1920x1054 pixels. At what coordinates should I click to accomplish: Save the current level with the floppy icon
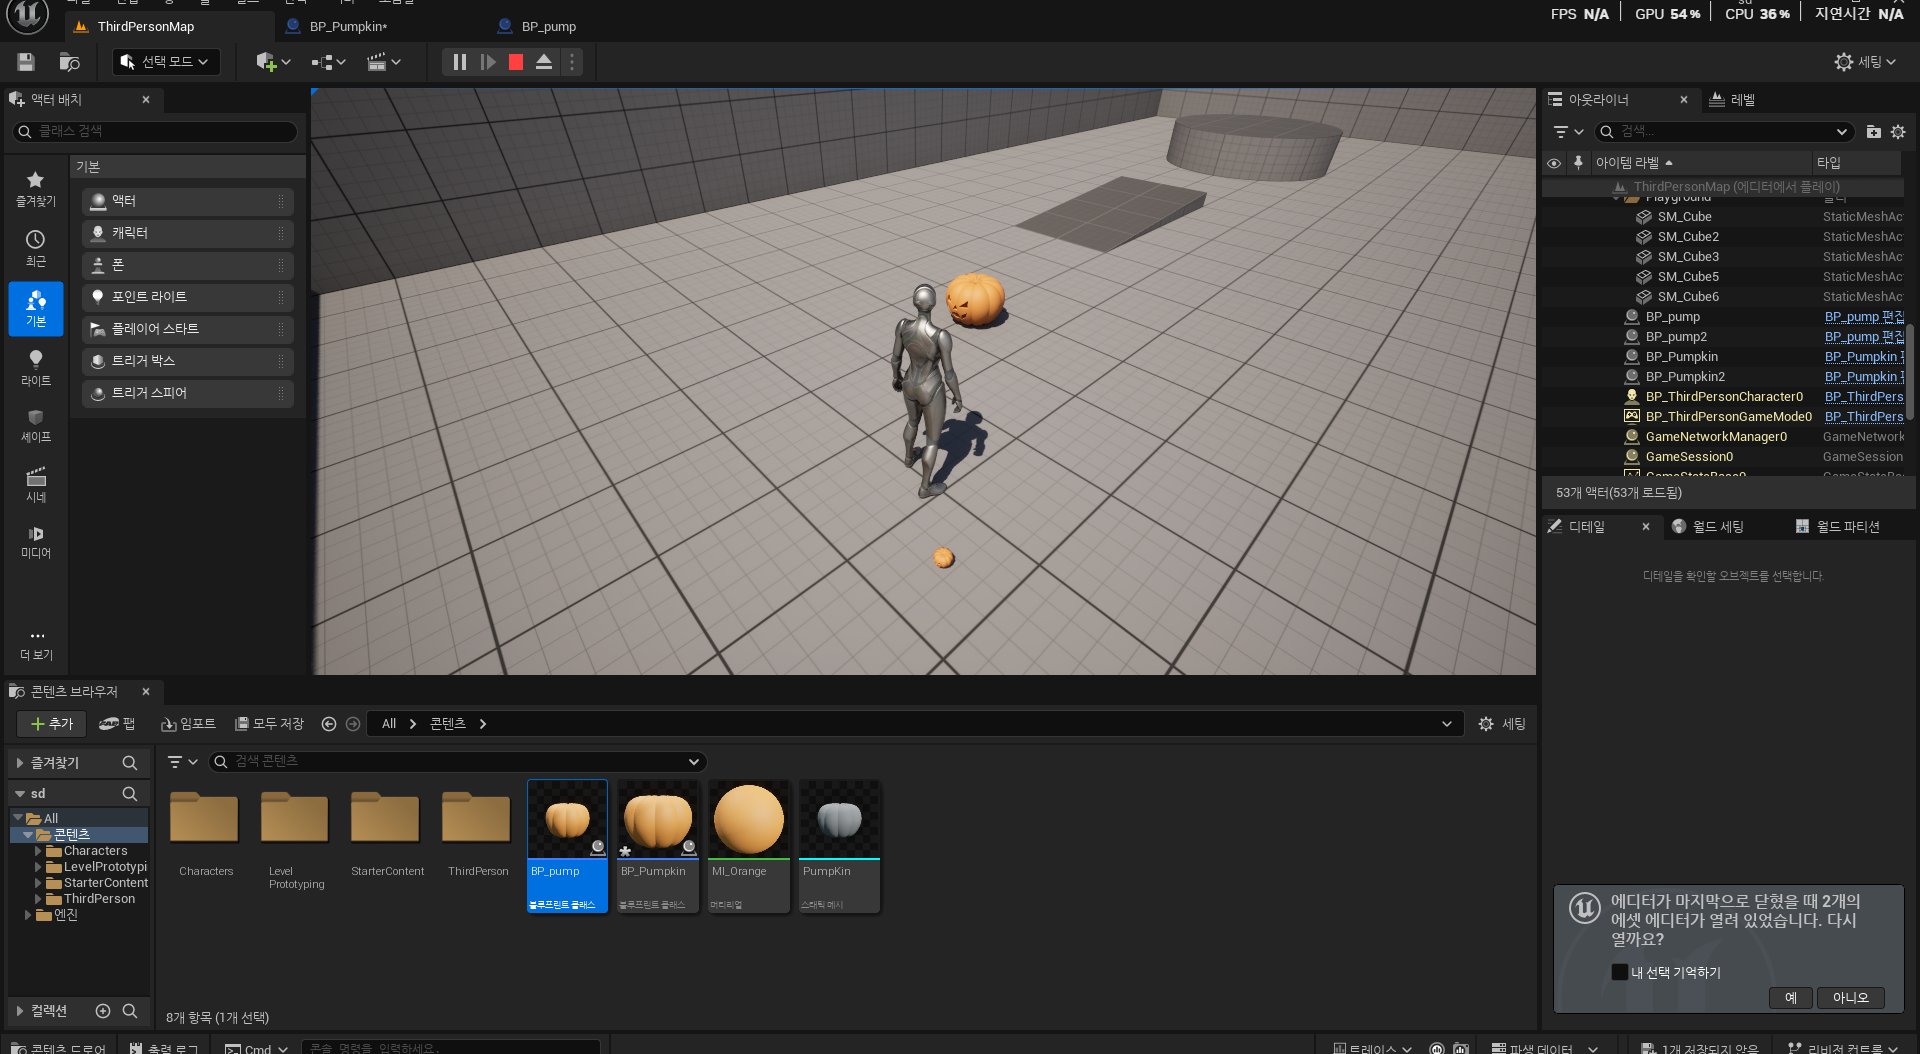[26, 62]
